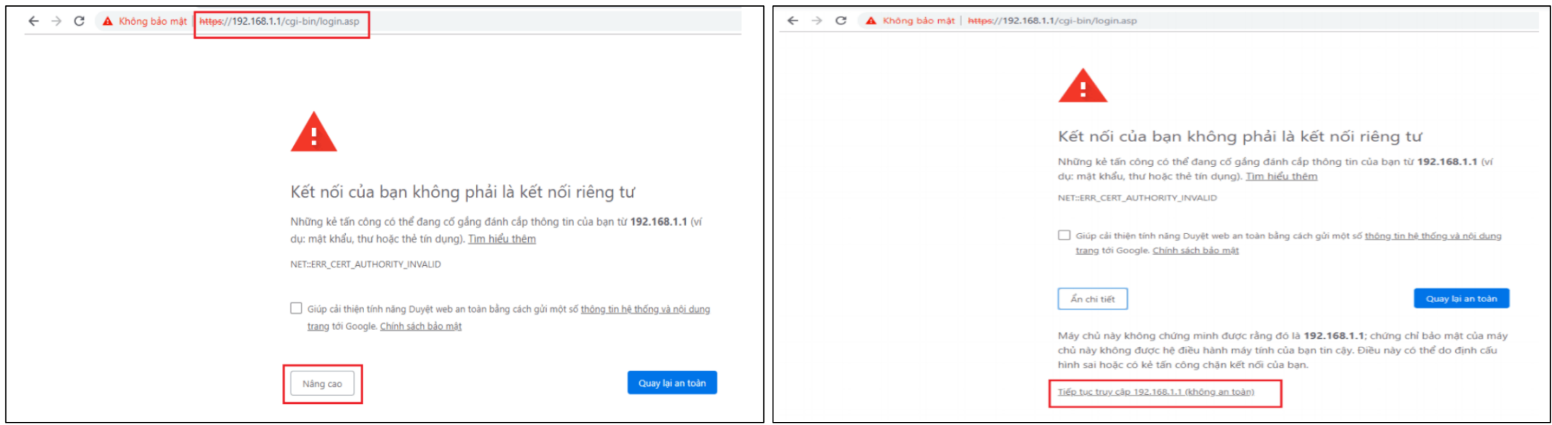The width and height of the screenshot is (1552, 425).
Task: Click the forward arrow in the right browser
Action: pos(817,20)
